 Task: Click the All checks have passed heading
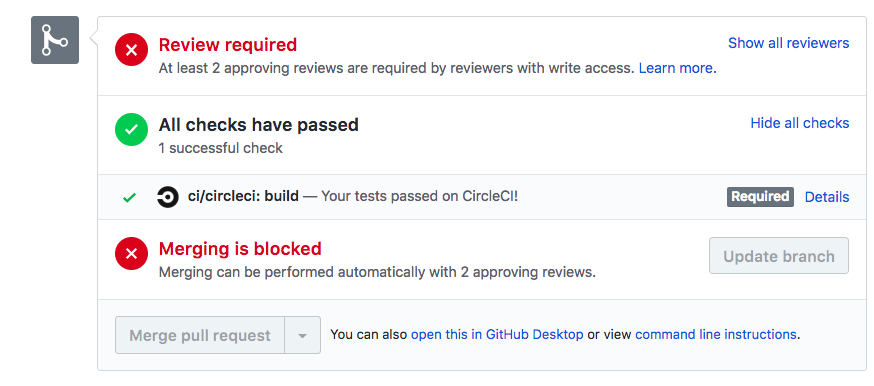click(259, 125)
